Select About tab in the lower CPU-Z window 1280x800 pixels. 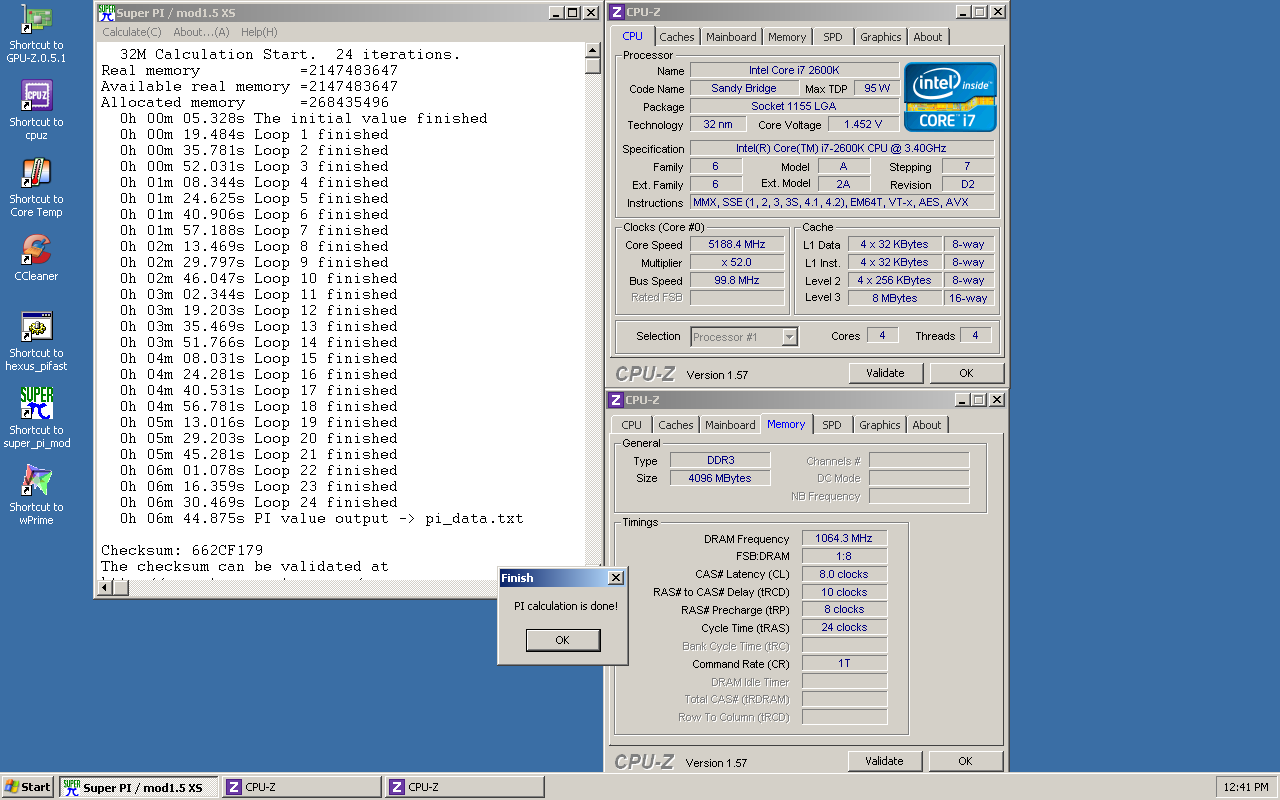point(927,425)
